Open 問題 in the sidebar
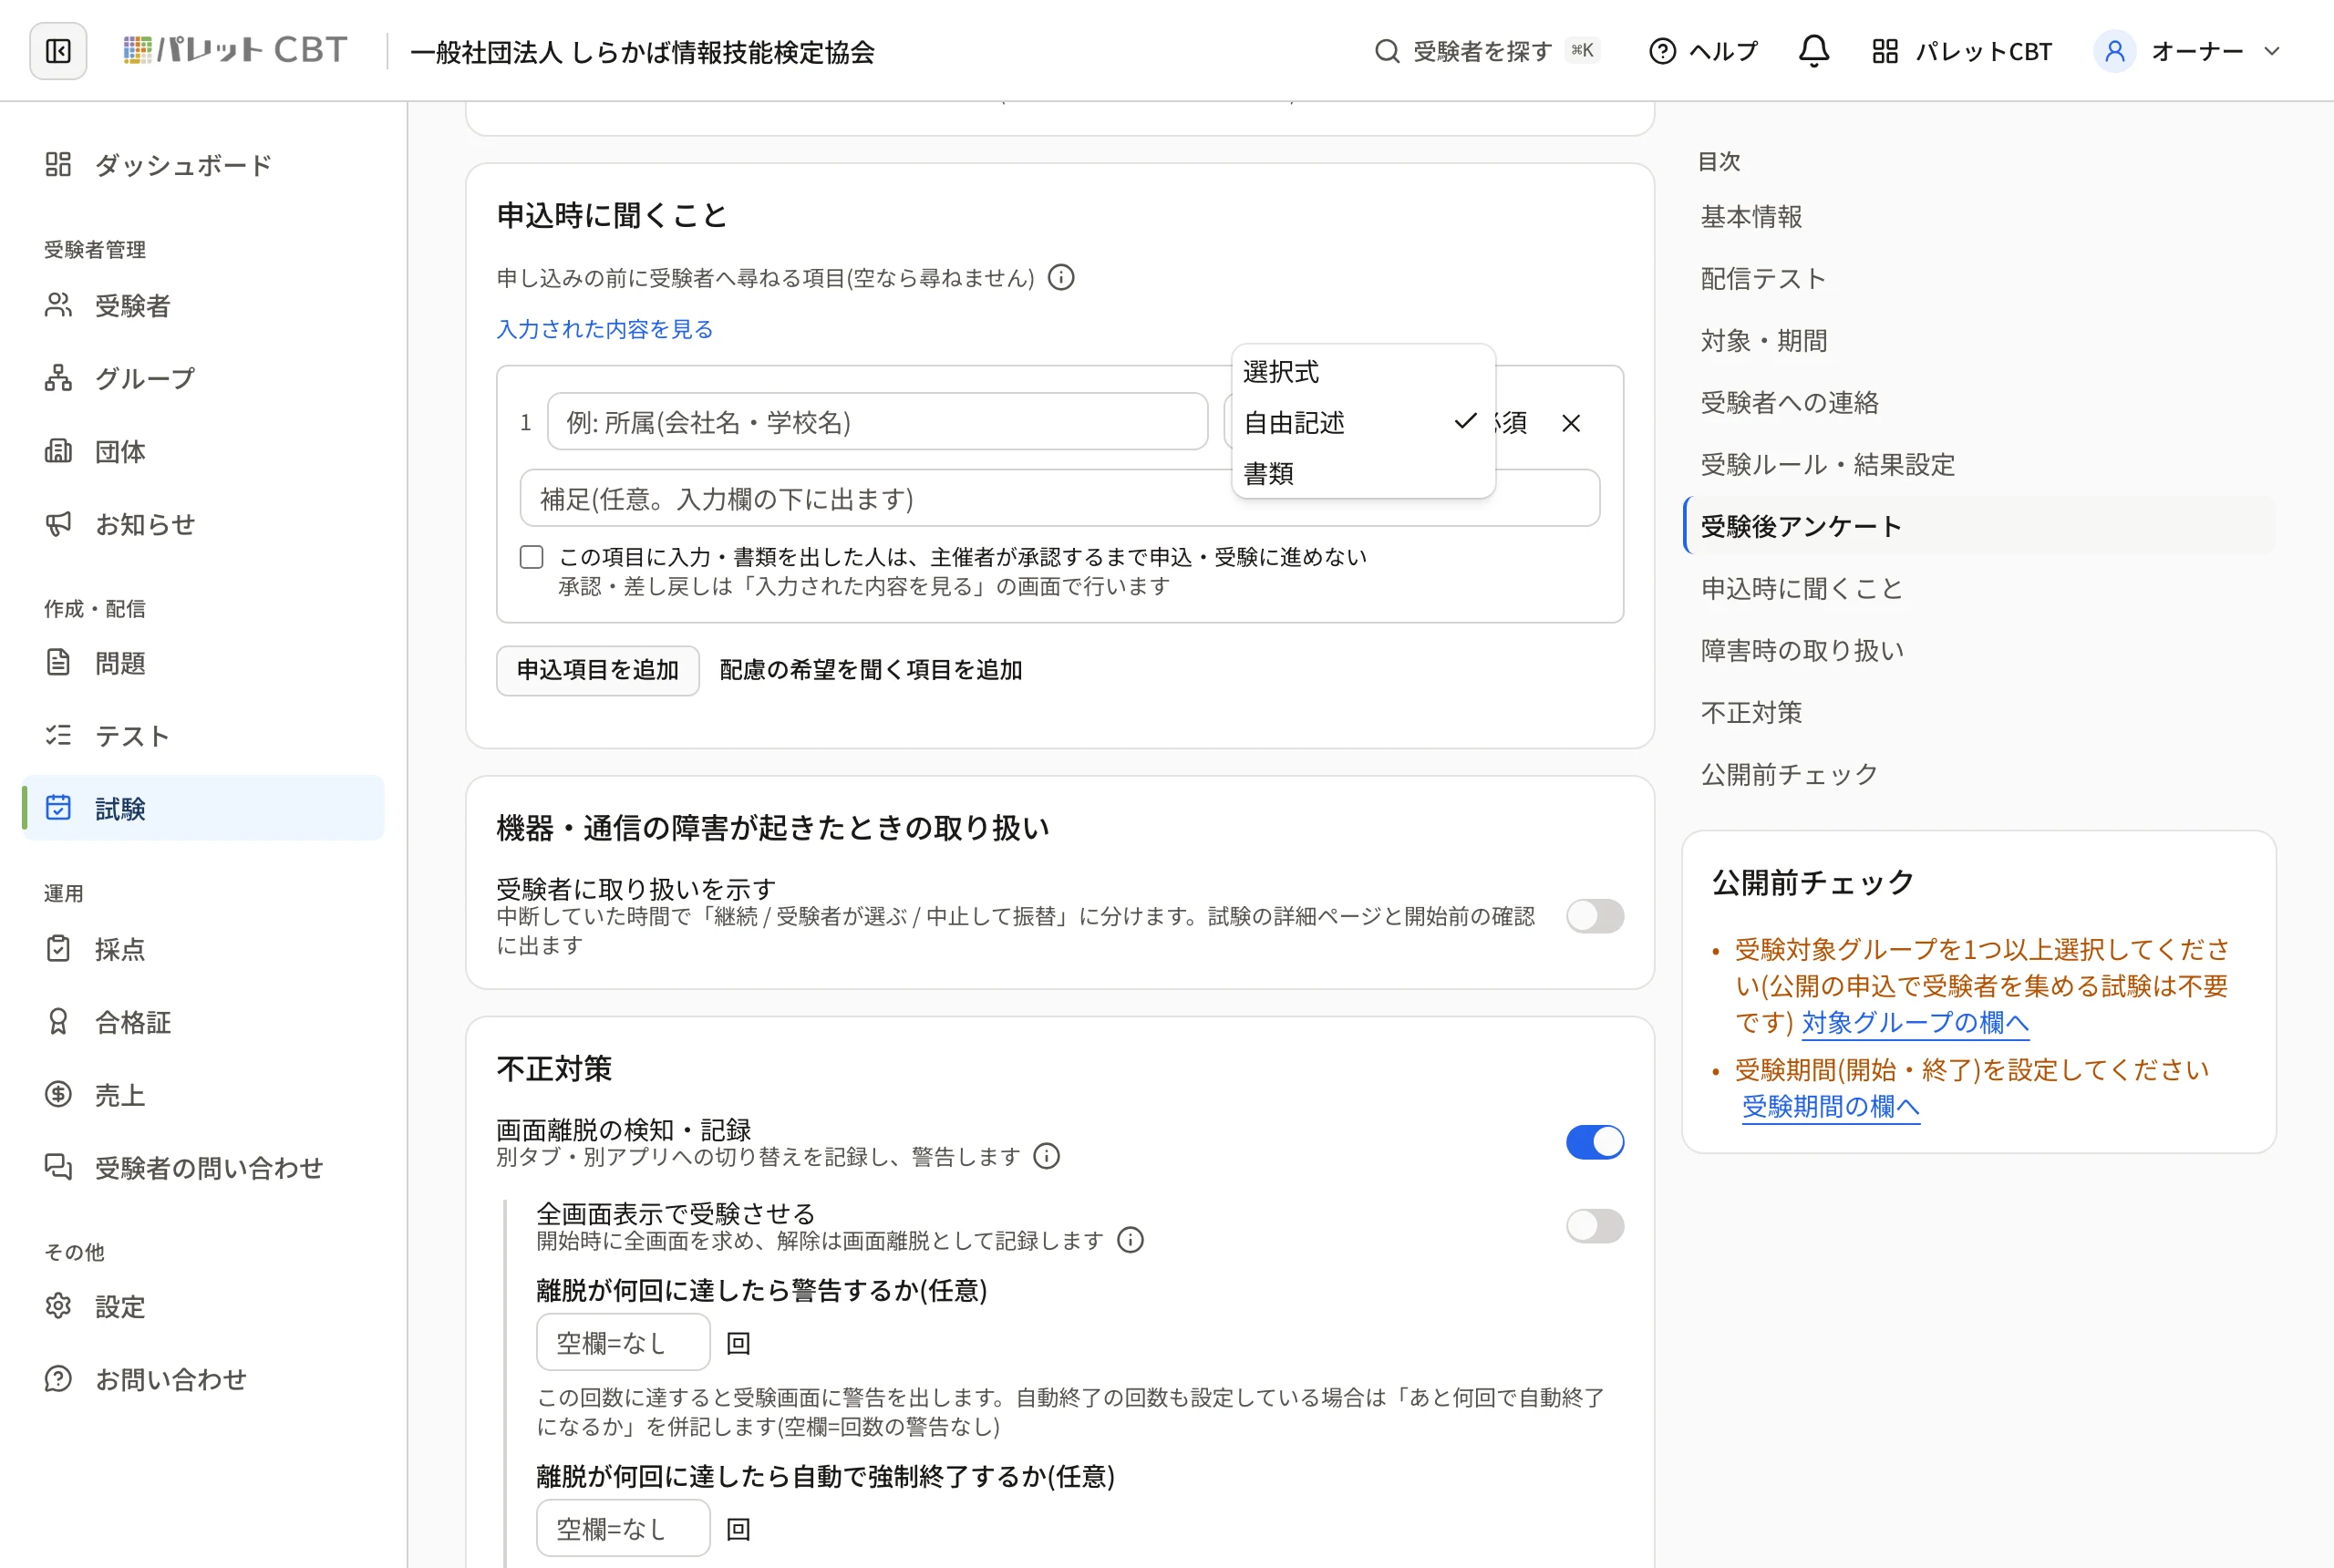The height and width of the screenshot is (1568, 2334). (203, 663)
